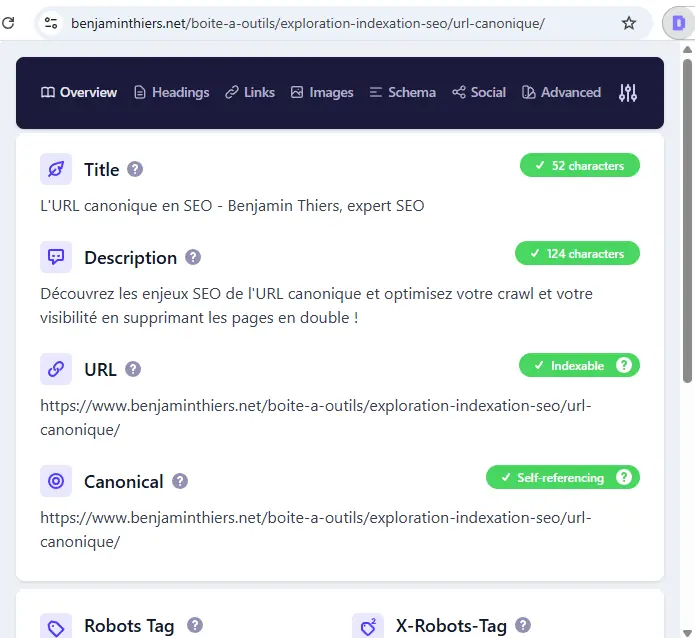Bookmark this page with the star icon

(629, 23)
